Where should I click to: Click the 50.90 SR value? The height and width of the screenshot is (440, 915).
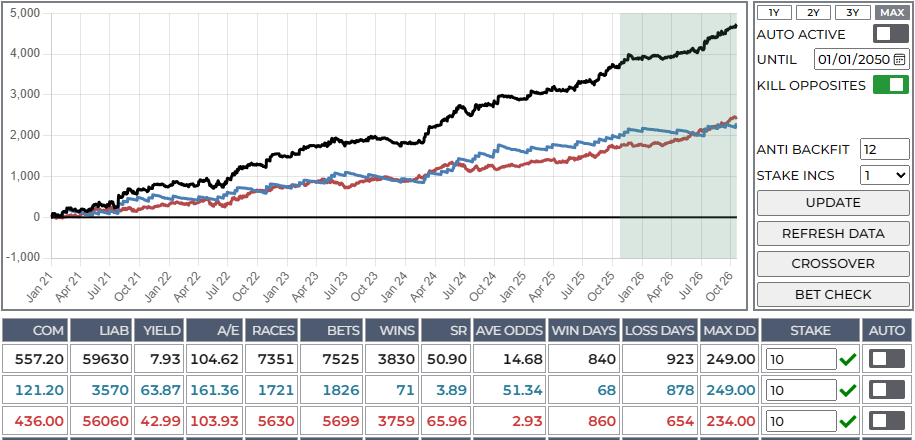[x=446, y=359]
